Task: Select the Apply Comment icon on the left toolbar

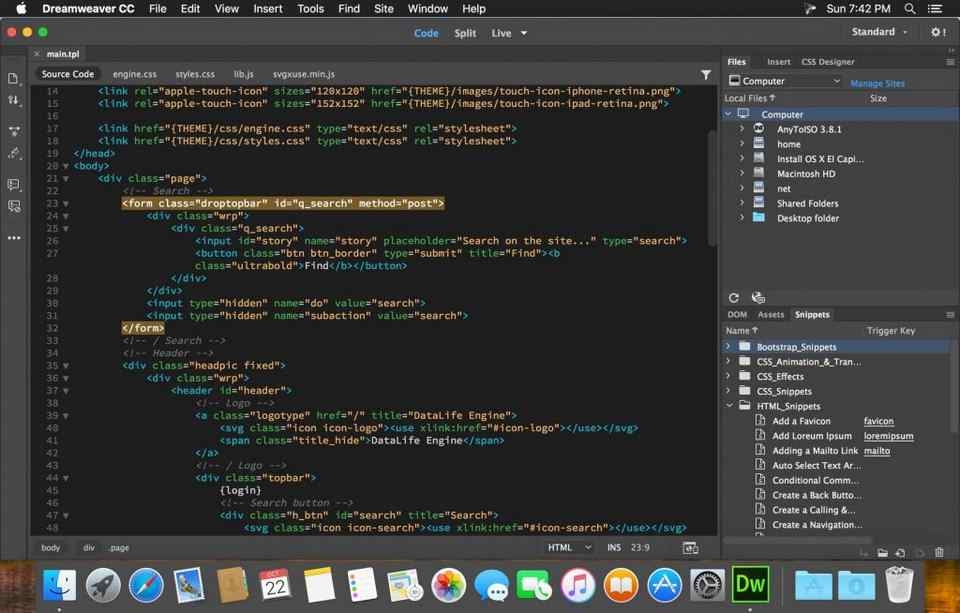Action: point(13,184)
